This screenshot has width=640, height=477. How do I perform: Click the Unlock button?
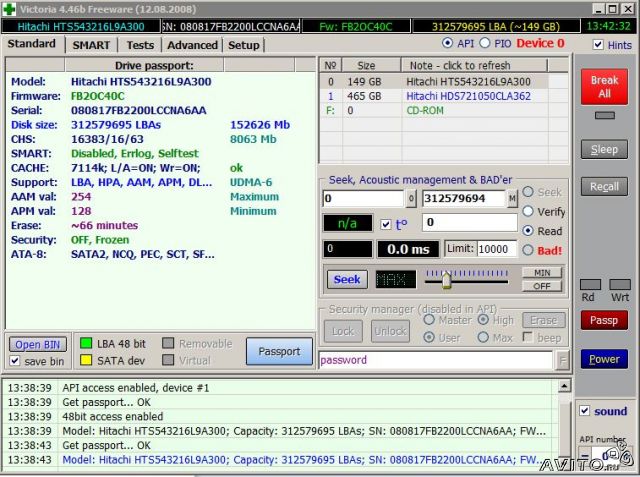[390, 331]
